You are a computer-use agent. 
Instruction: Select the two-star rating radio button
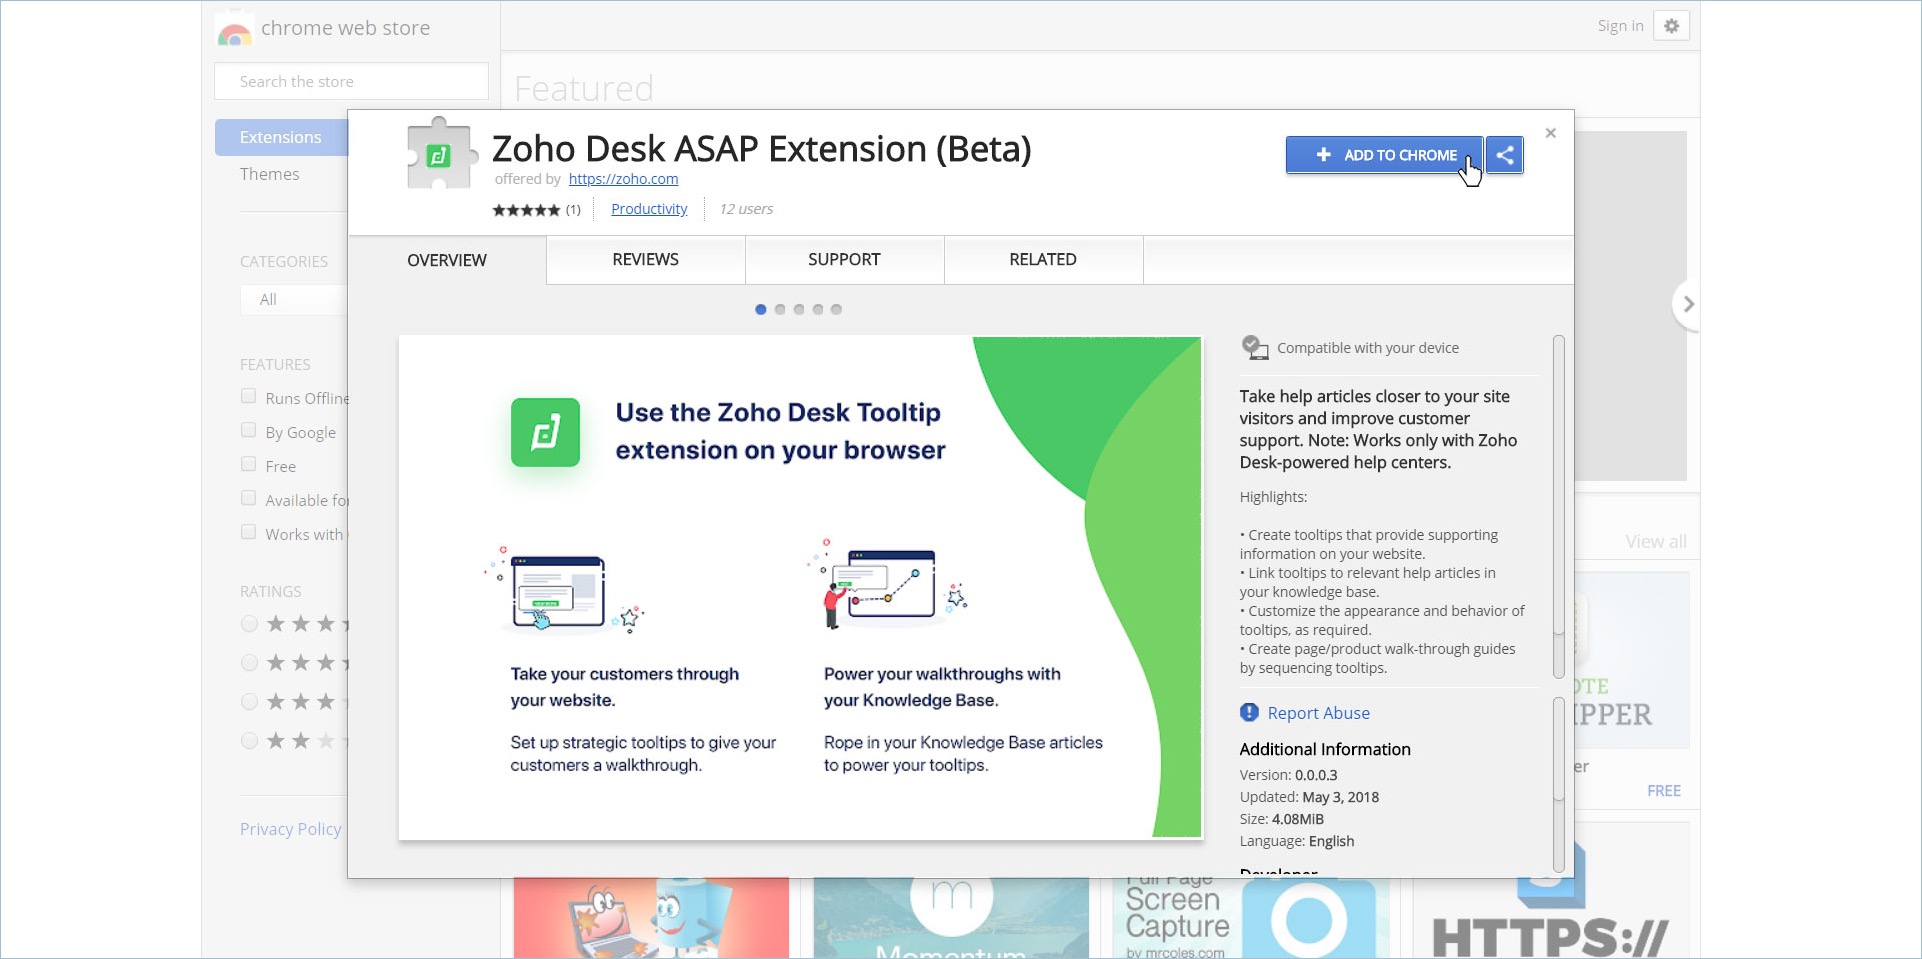pyautogui.click(x=250, y=741)
